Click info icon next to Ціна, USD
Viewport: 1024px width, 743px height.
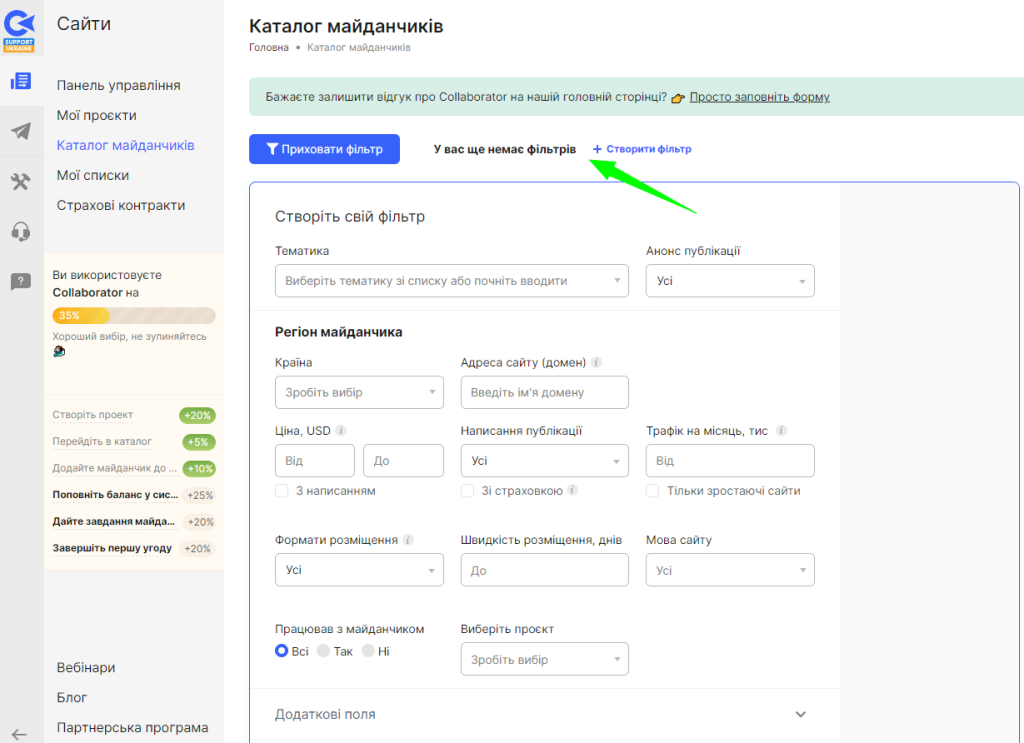click(341, 431)
